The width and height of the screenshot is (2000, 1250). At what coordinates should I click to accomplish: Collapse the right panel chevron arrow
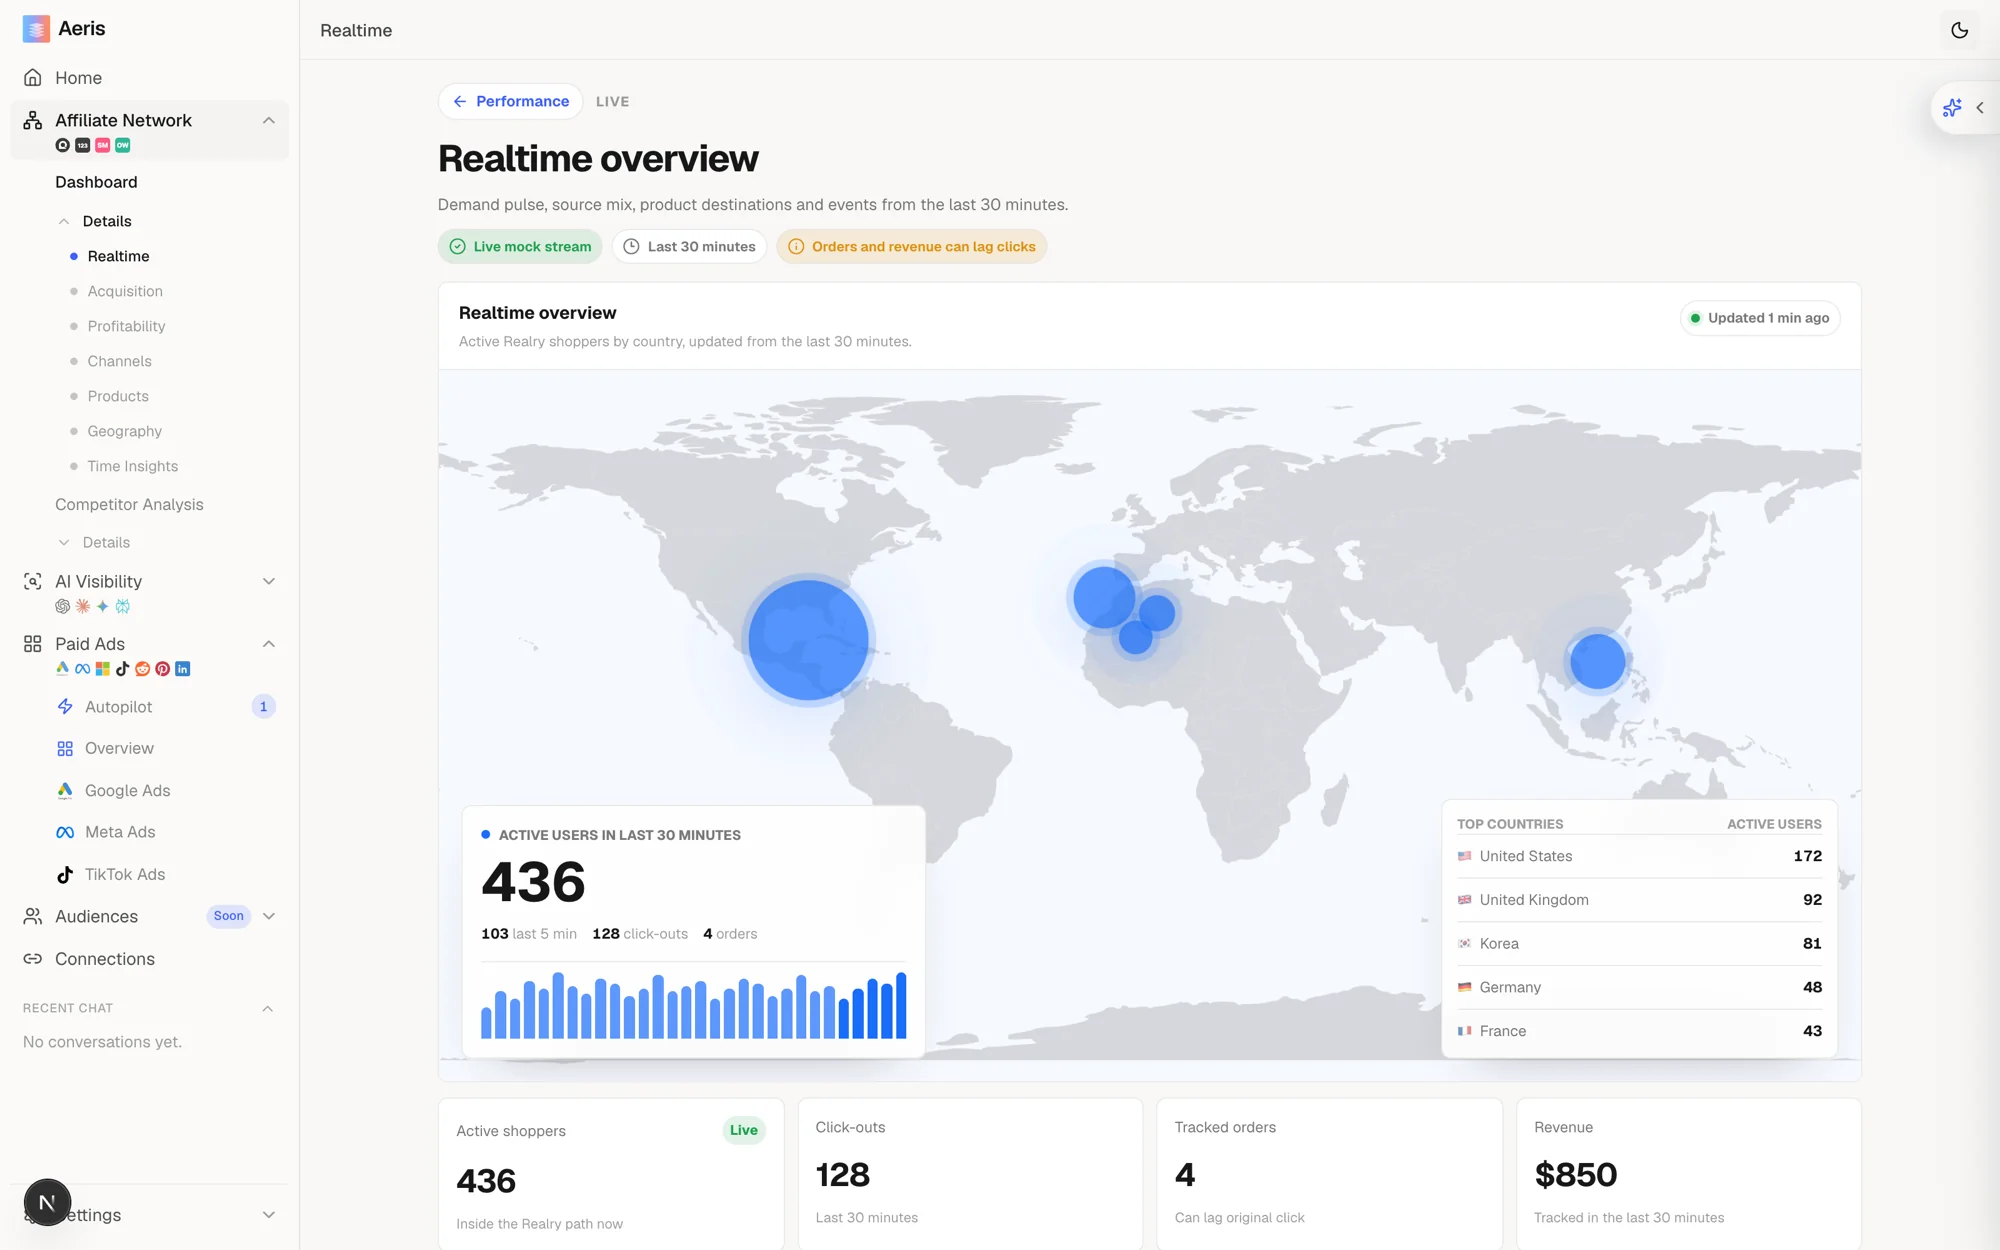[x=1980, y=108]
